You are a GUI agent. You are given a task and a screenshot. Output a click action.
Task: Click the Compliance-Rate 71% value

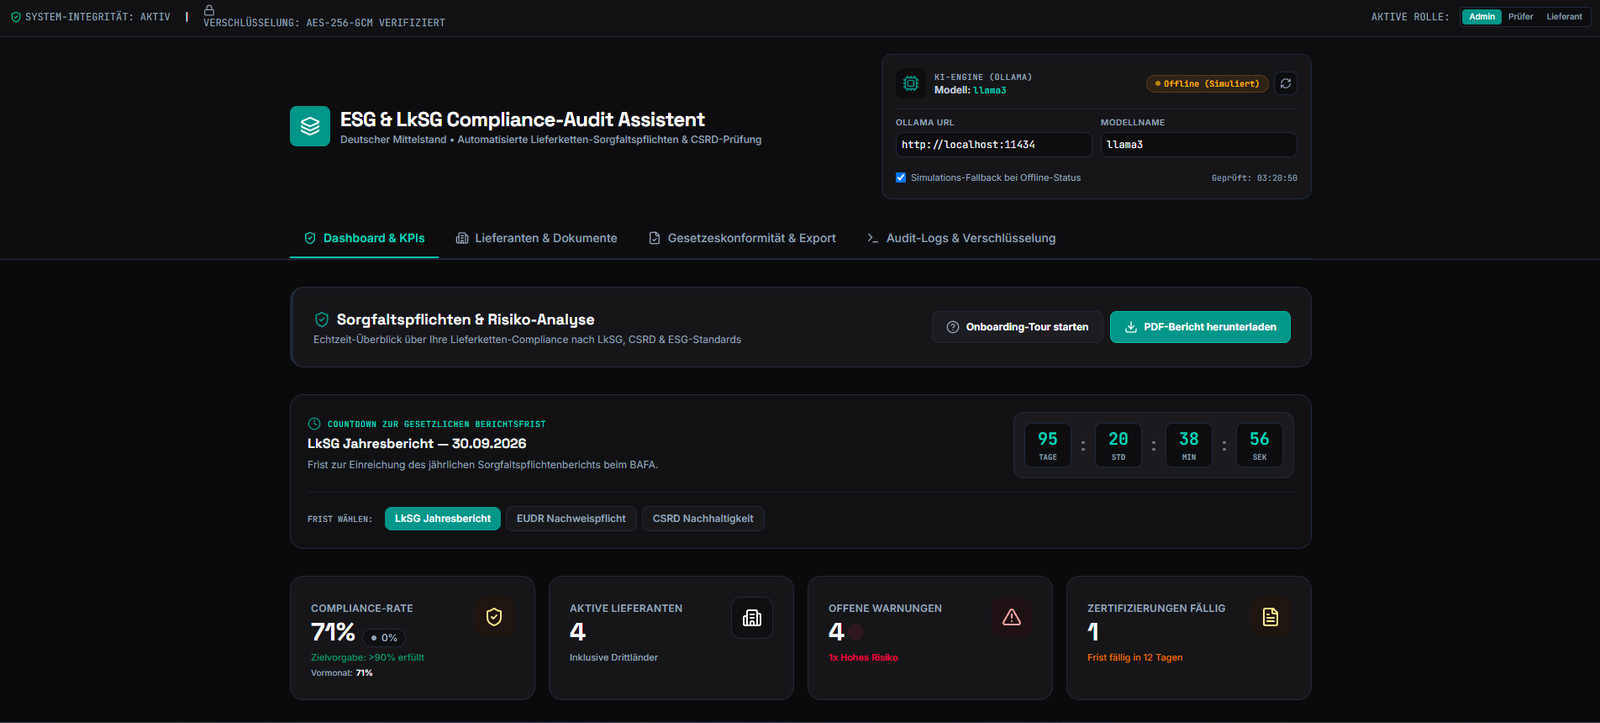[333, 632]
